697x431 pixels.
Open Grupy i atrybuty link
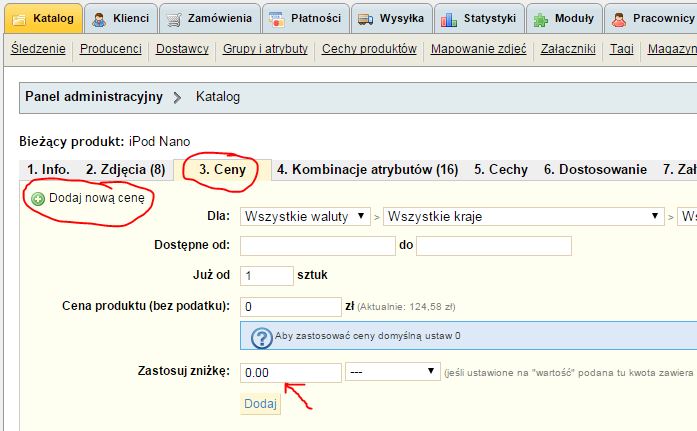point(265,49)
